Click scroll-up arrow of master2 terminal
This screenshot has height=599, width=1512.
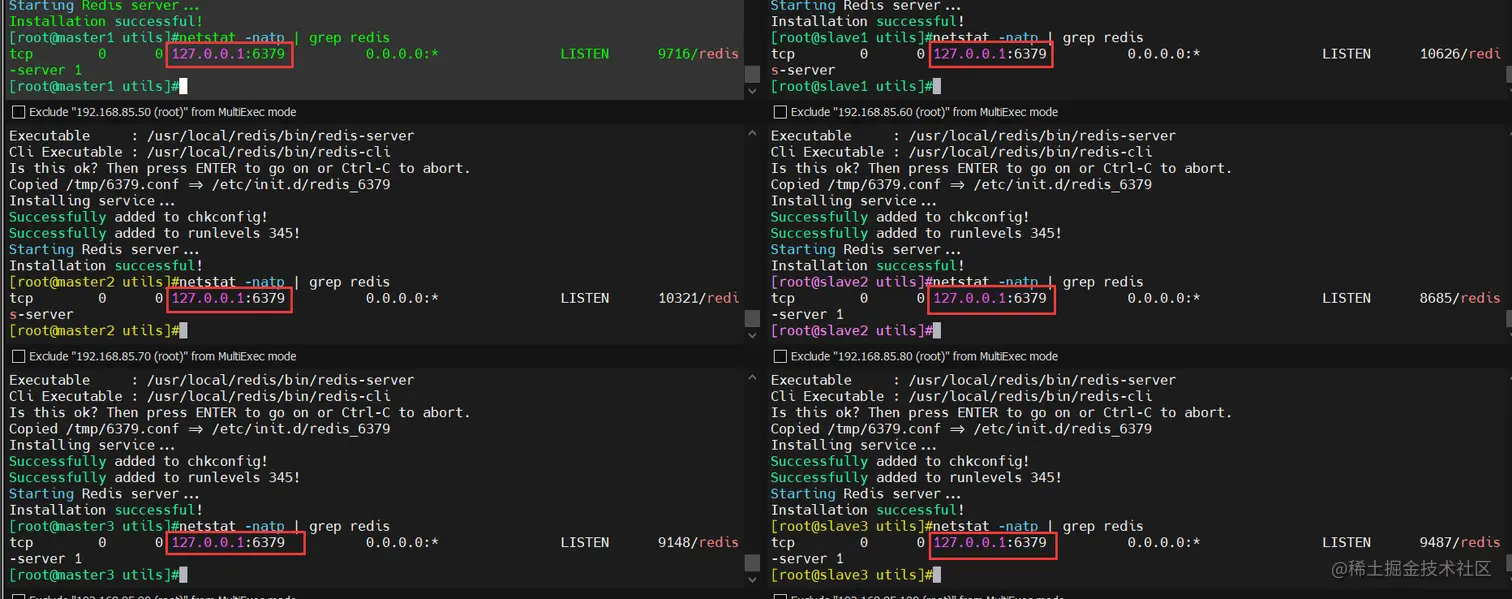pyautogui.click(x=752, y=134)
